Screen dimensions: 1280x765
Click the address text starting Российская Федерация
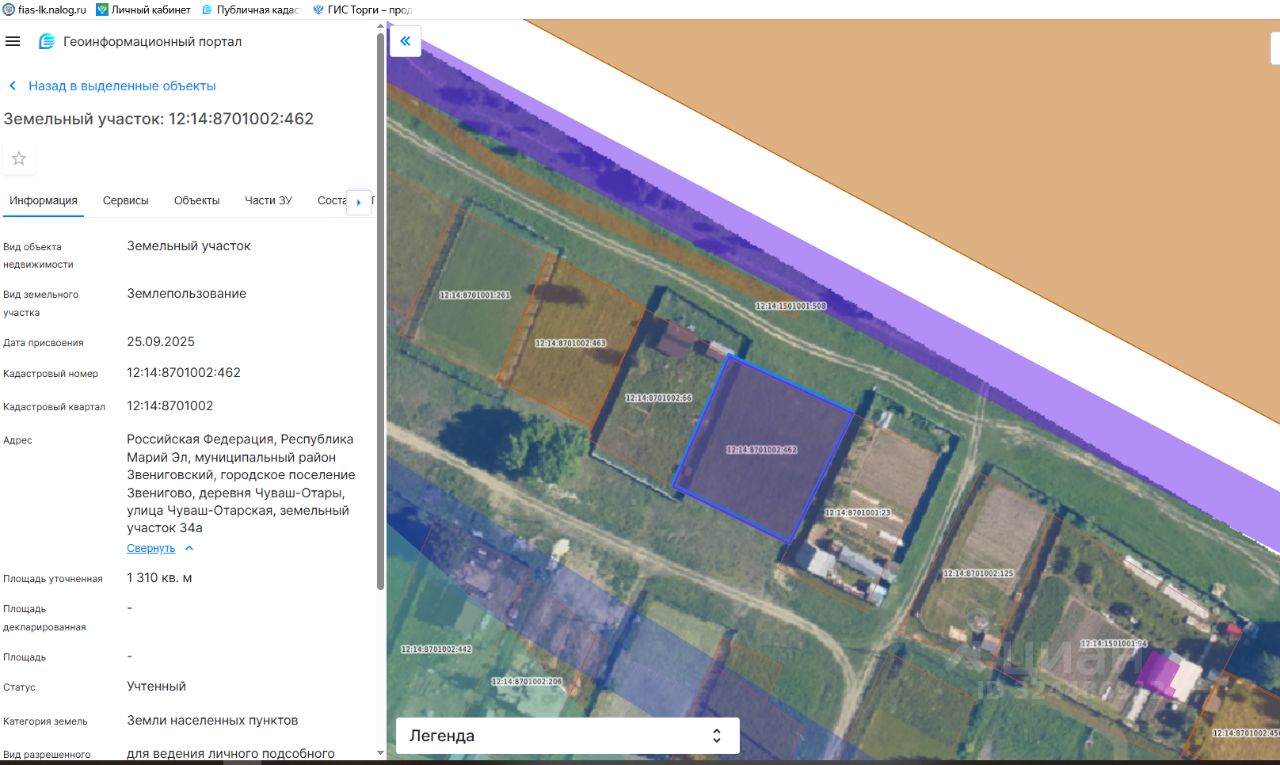(x=241, y=484)
